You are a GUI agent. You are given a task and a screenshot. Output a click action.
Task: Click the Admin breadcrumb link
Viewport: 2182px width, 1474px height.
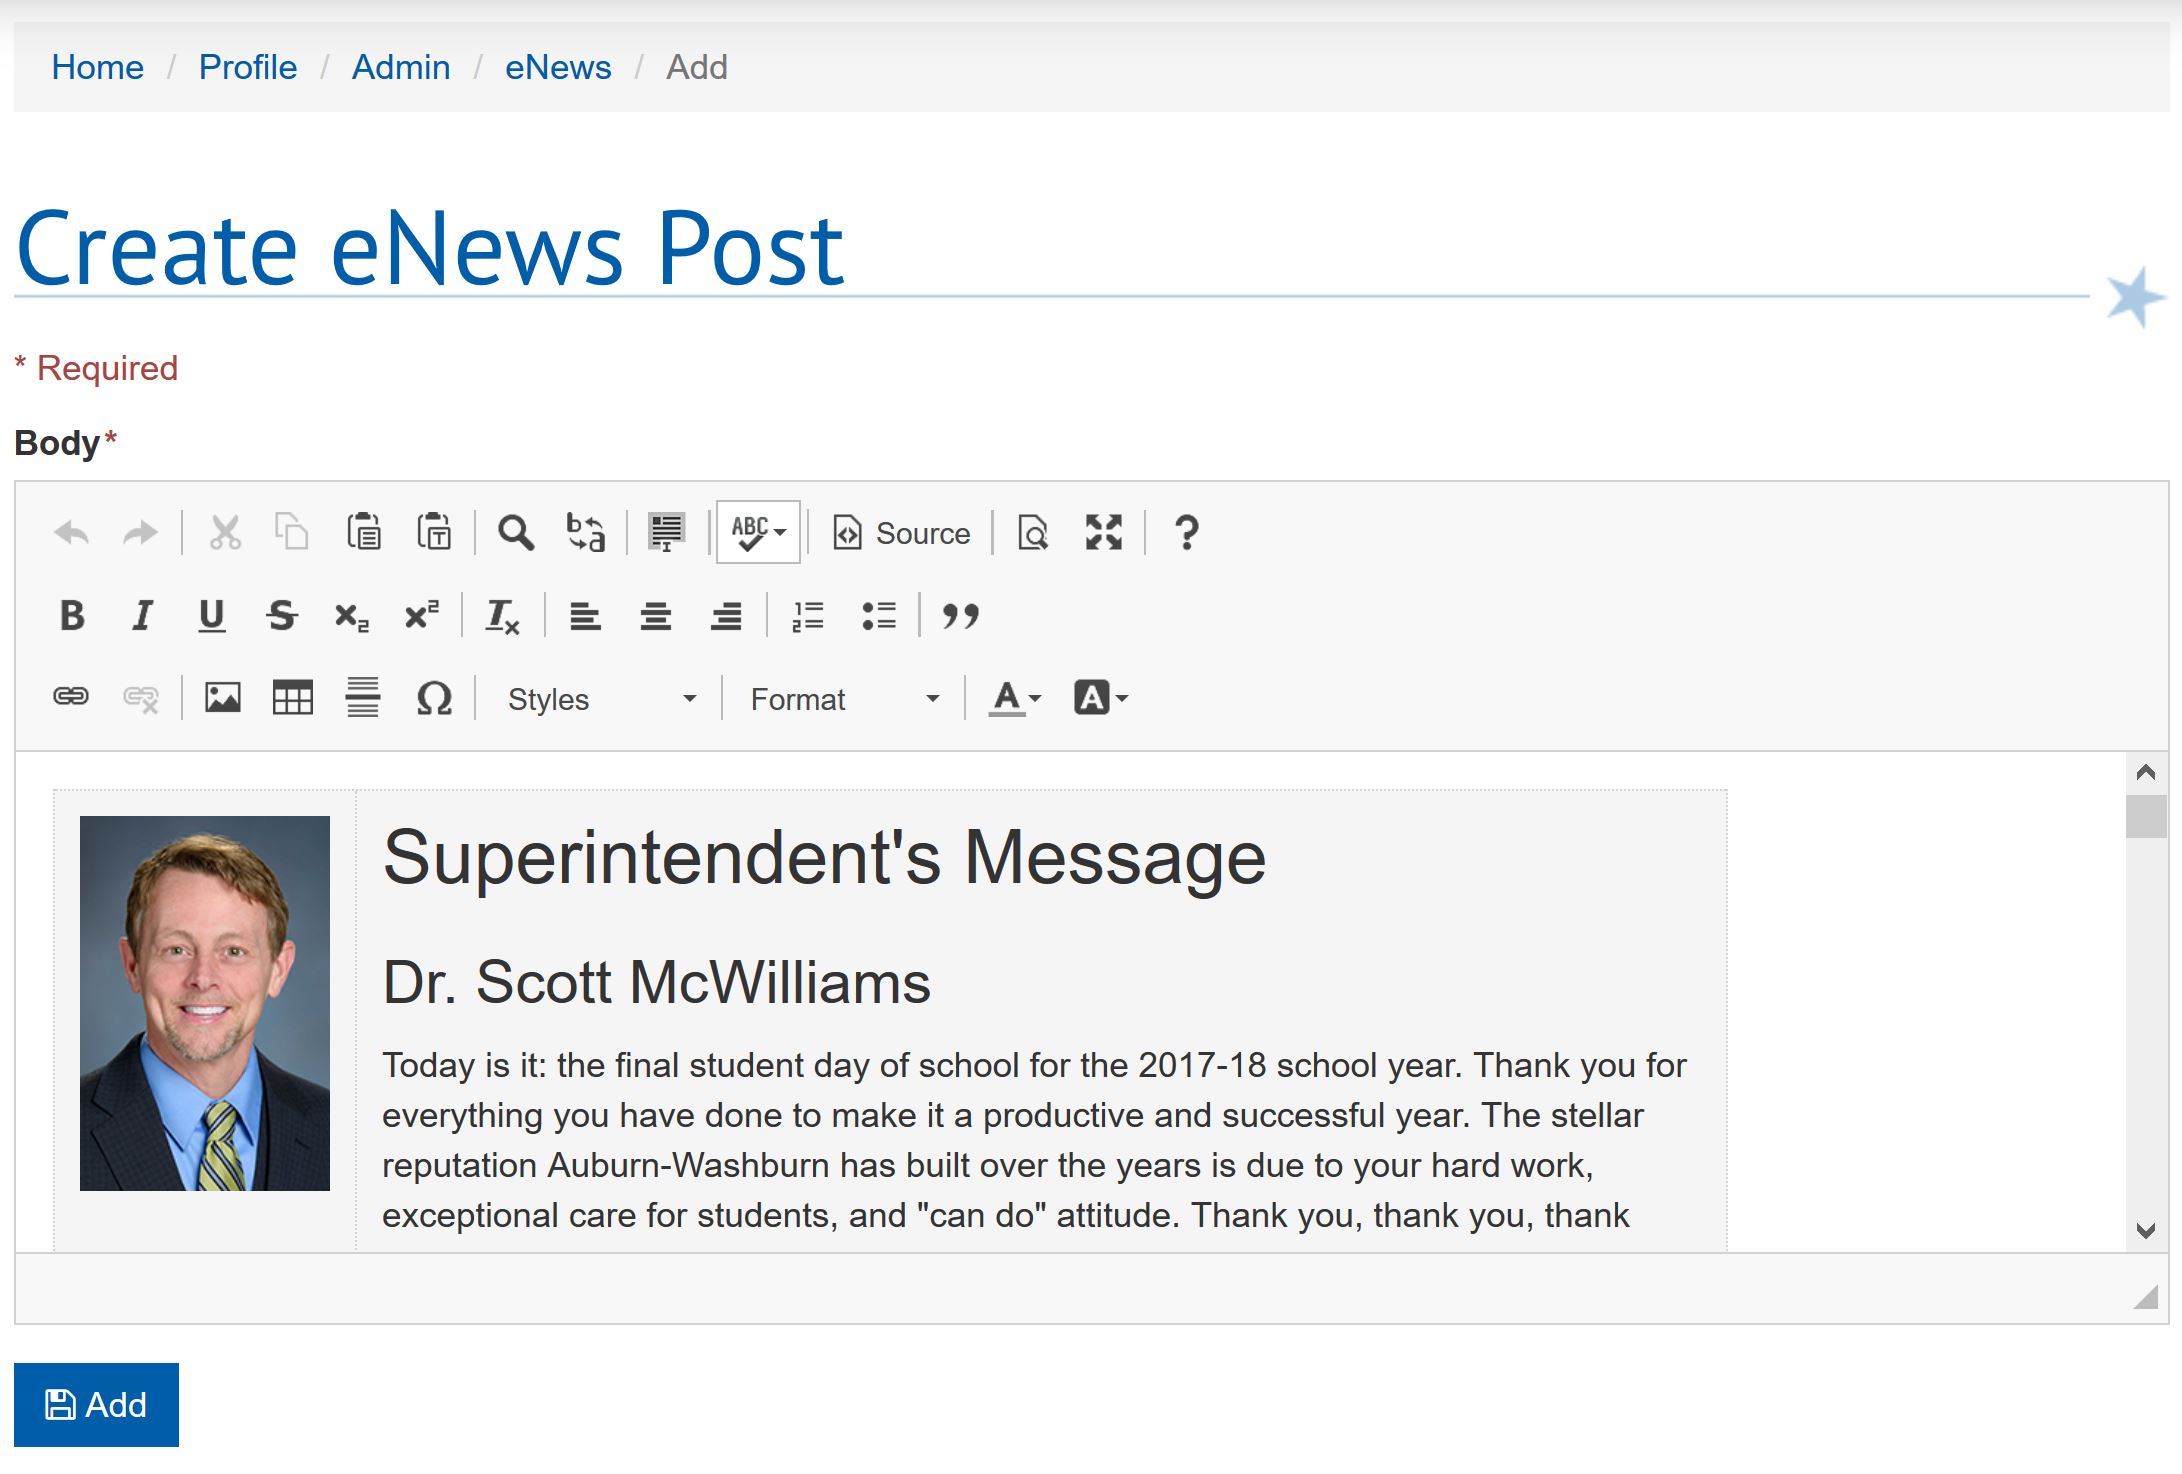tap(400, 67)
